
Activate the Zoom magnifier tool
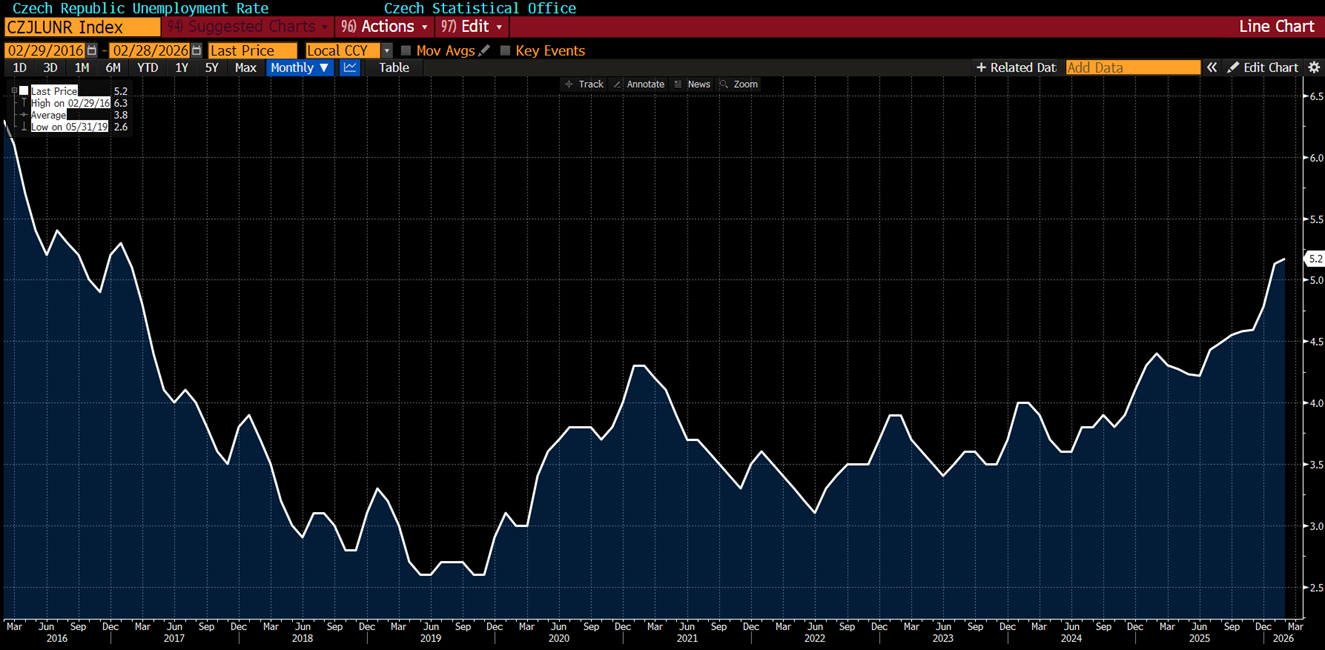739,84
